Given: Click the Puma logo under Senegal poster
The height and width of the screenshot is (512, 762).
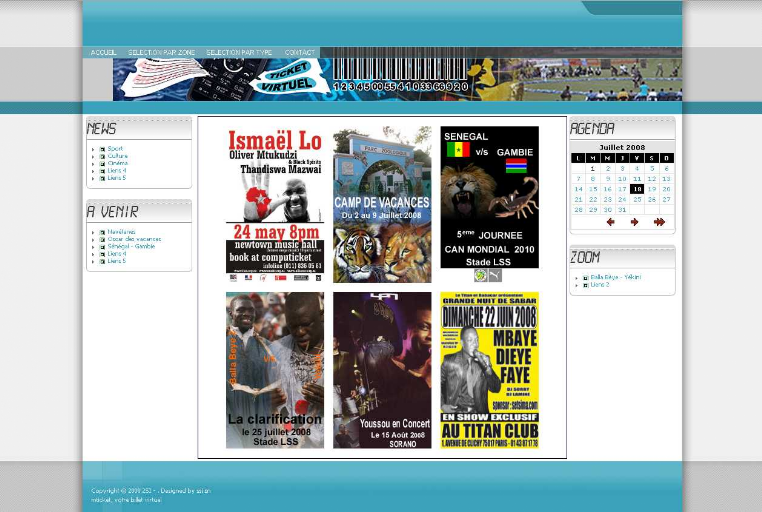Looking at the screenshot, I should click(495, 275).
